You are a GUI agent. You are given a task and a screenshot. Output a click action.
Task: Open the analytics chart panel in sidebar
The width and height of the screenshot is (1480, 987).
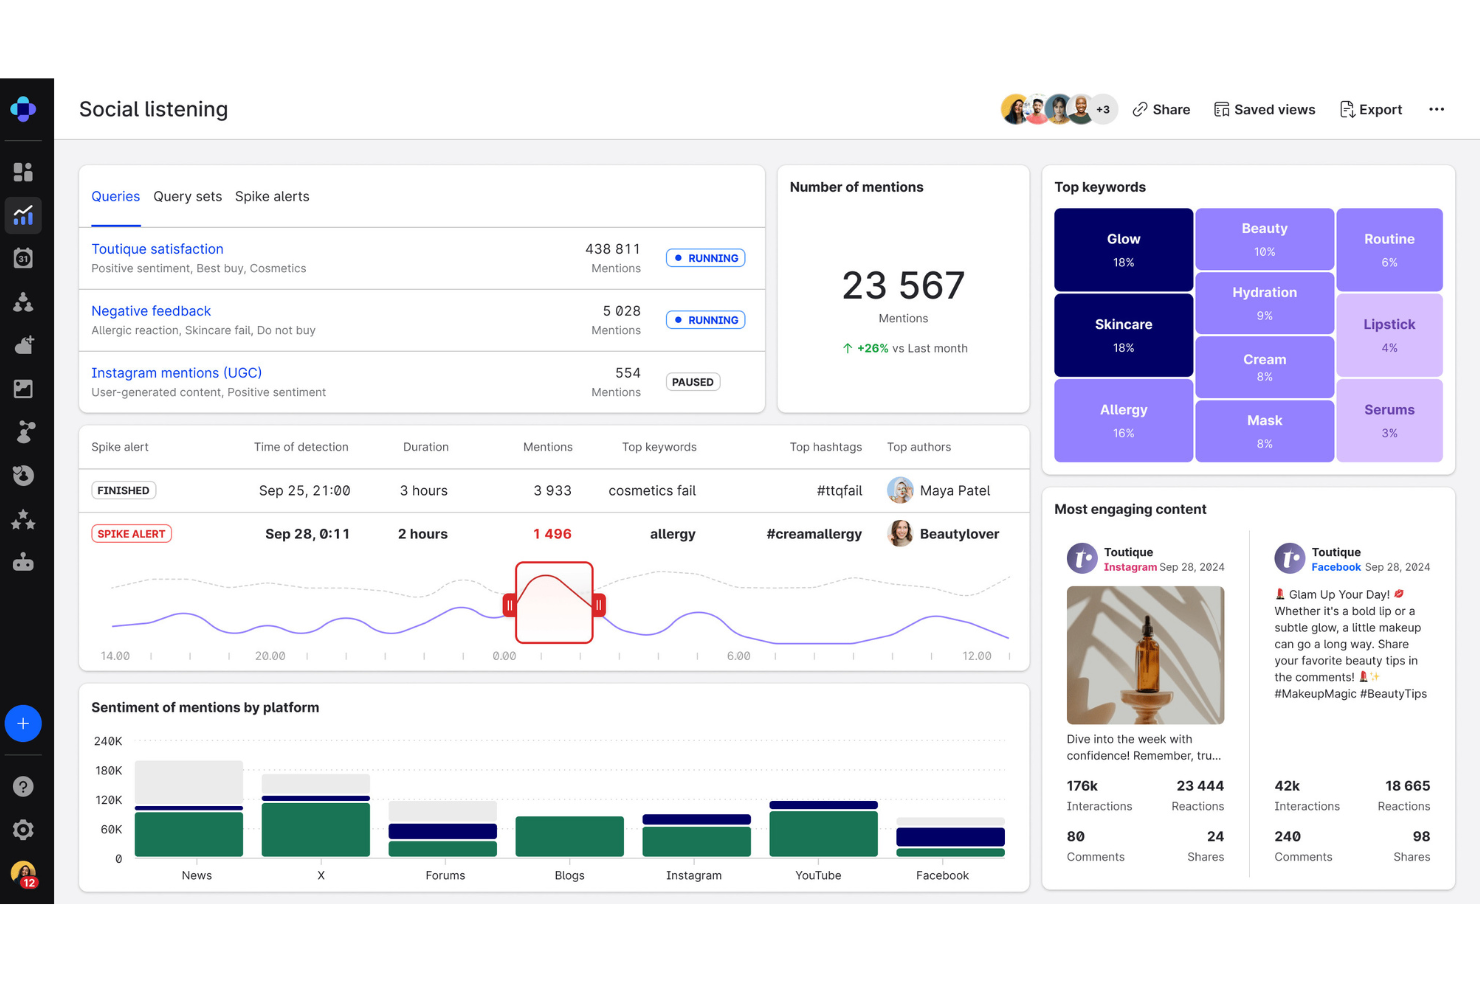(22, 215)
